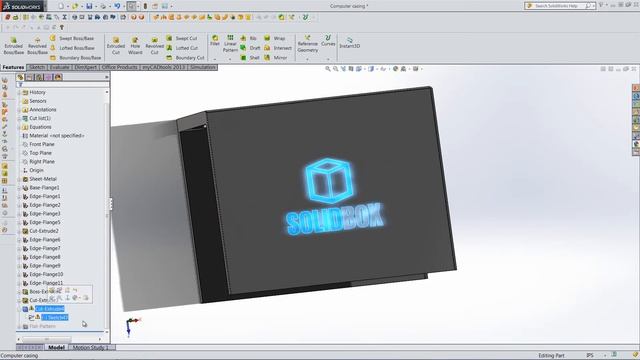Switch to the myCADtools 2013 tab
The height and width of the screenshot is (360, 640).
(x=164, y=67)
